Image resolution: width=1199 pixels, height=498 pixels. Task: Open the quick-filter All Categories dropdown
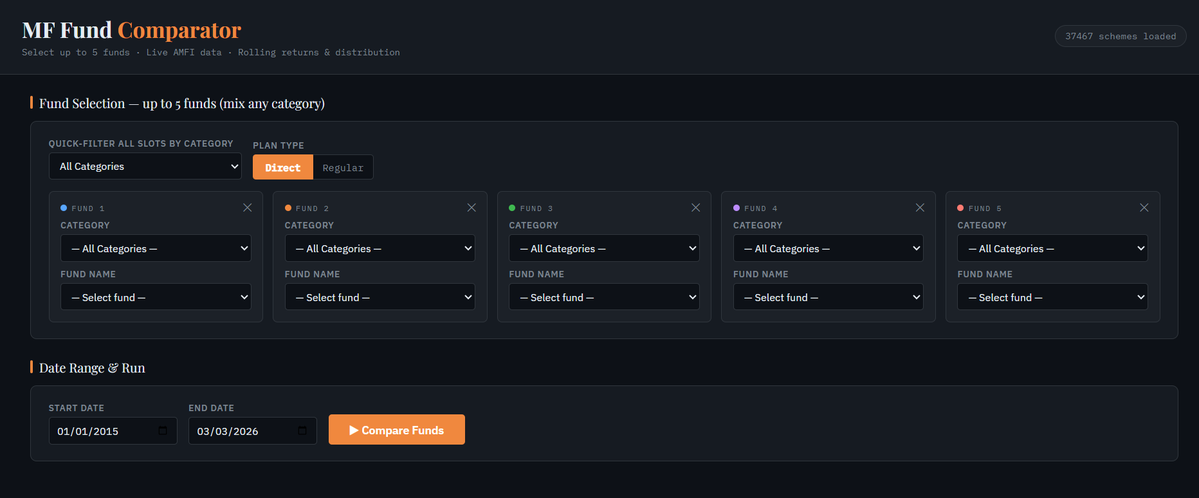tap(145, 166)
